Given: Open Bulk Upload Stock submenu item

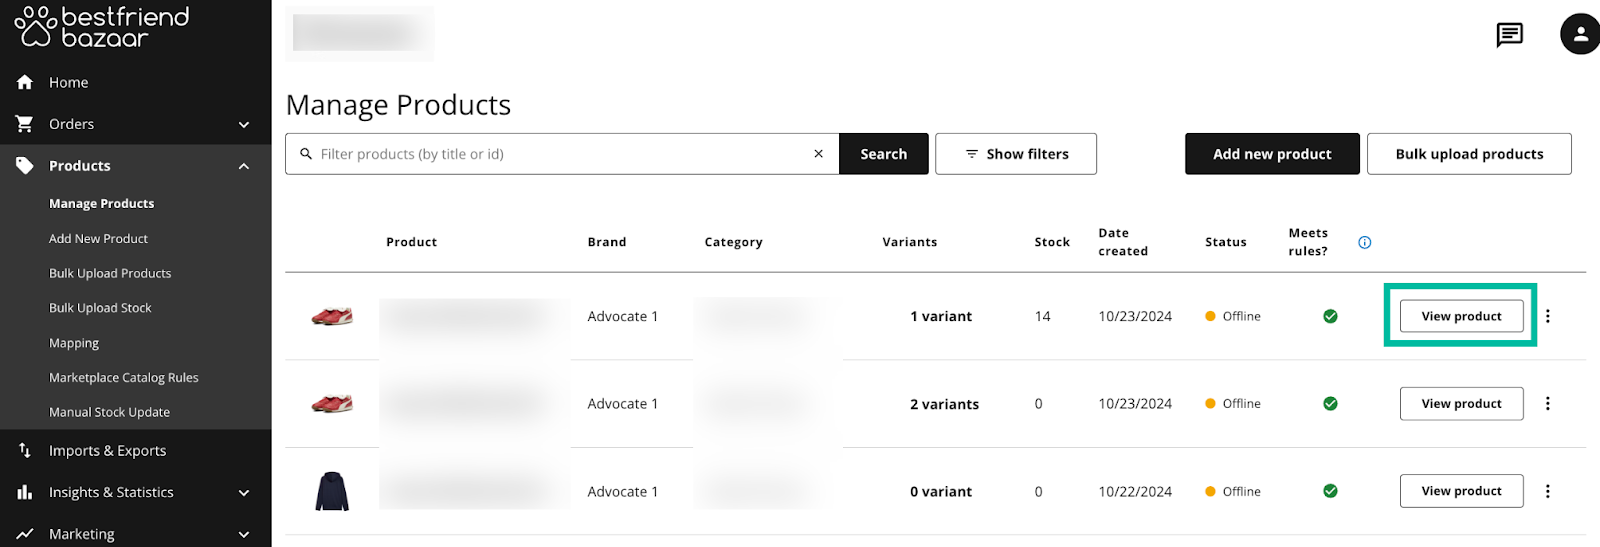Looking at the screenshot, I should [x=100, y=308].
